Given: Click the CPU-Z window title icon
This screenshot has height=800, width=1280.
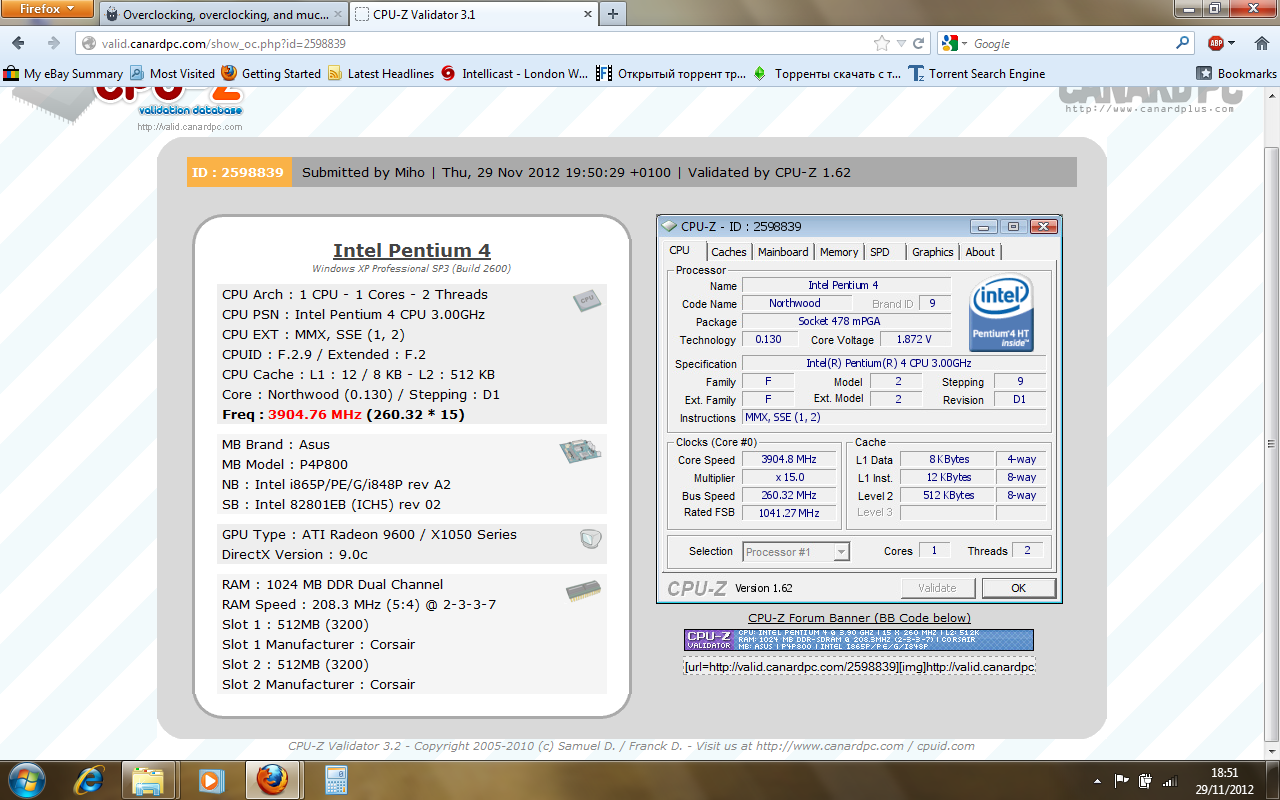Looking at the screenshot, I should pyautogui.click(x=670, y=226).
